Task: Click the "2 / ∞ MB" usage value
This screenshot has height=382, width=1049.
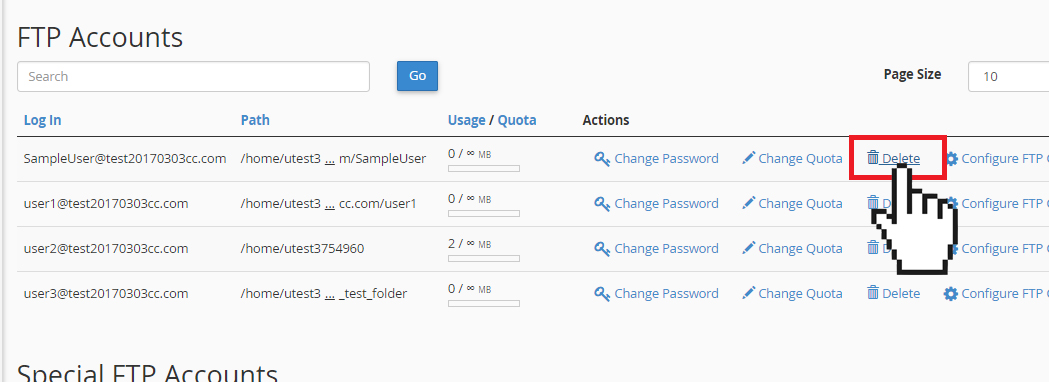Action: coord(470,244)
